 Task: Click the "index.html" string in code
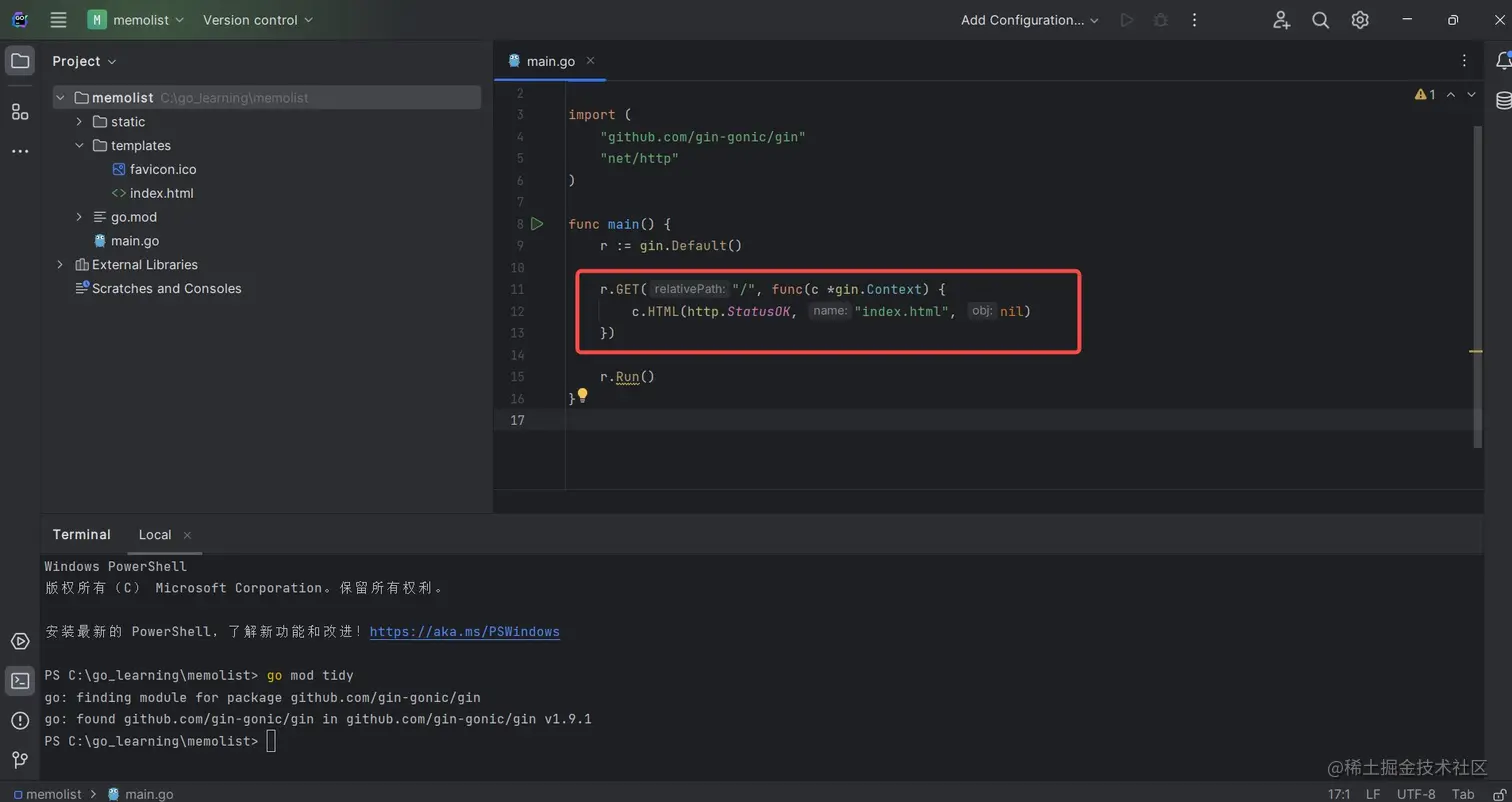pos(901,312)
